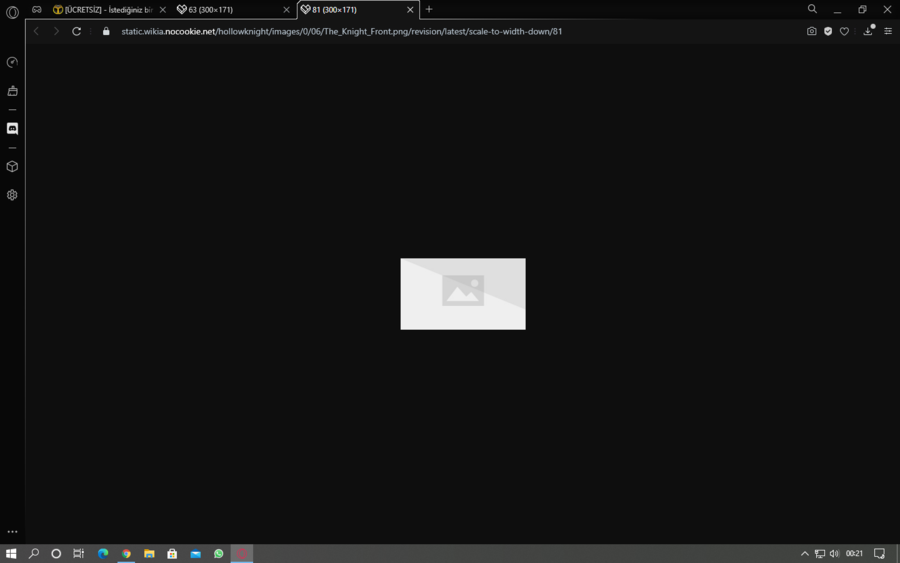Open Easy Setup sliders menu
This screenshot has height=563, width=900.
tap(887, 32)
